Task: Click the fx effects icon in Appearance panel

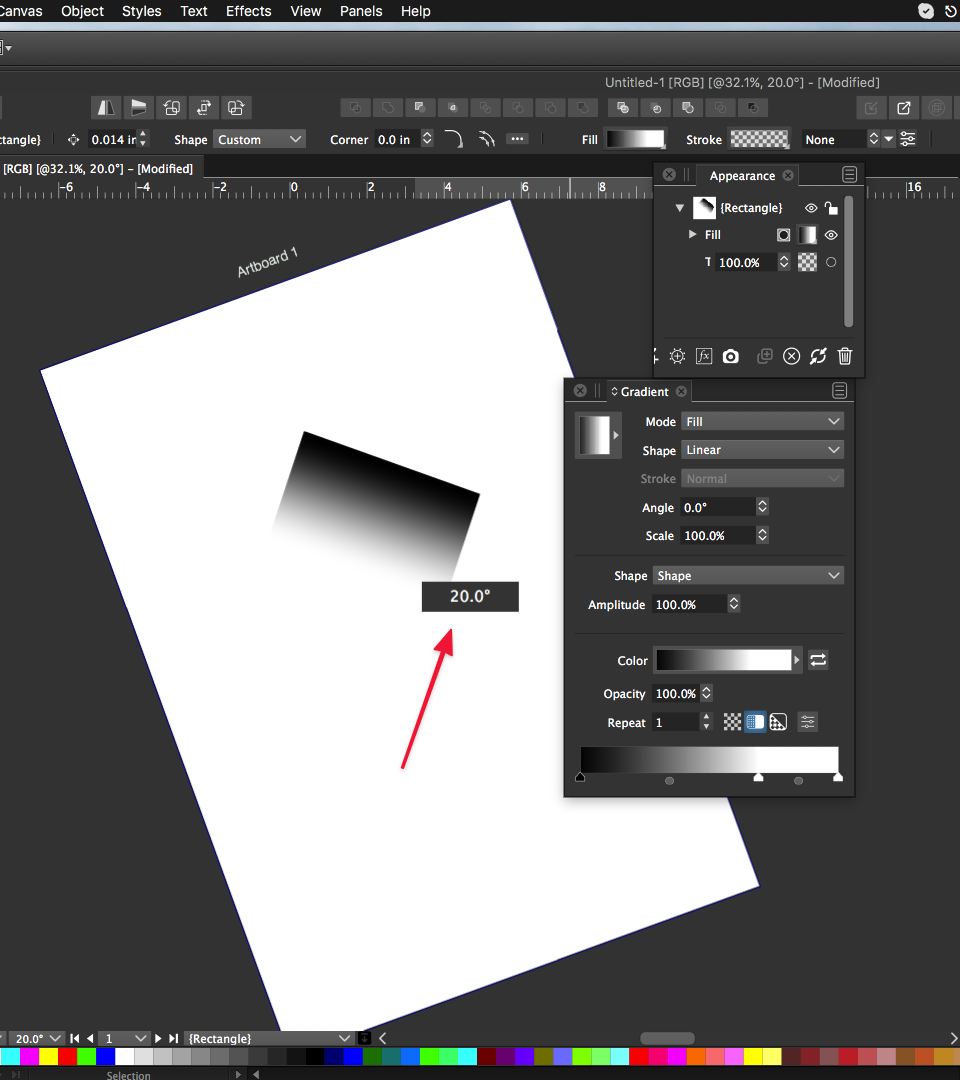Action: point(704,356)
